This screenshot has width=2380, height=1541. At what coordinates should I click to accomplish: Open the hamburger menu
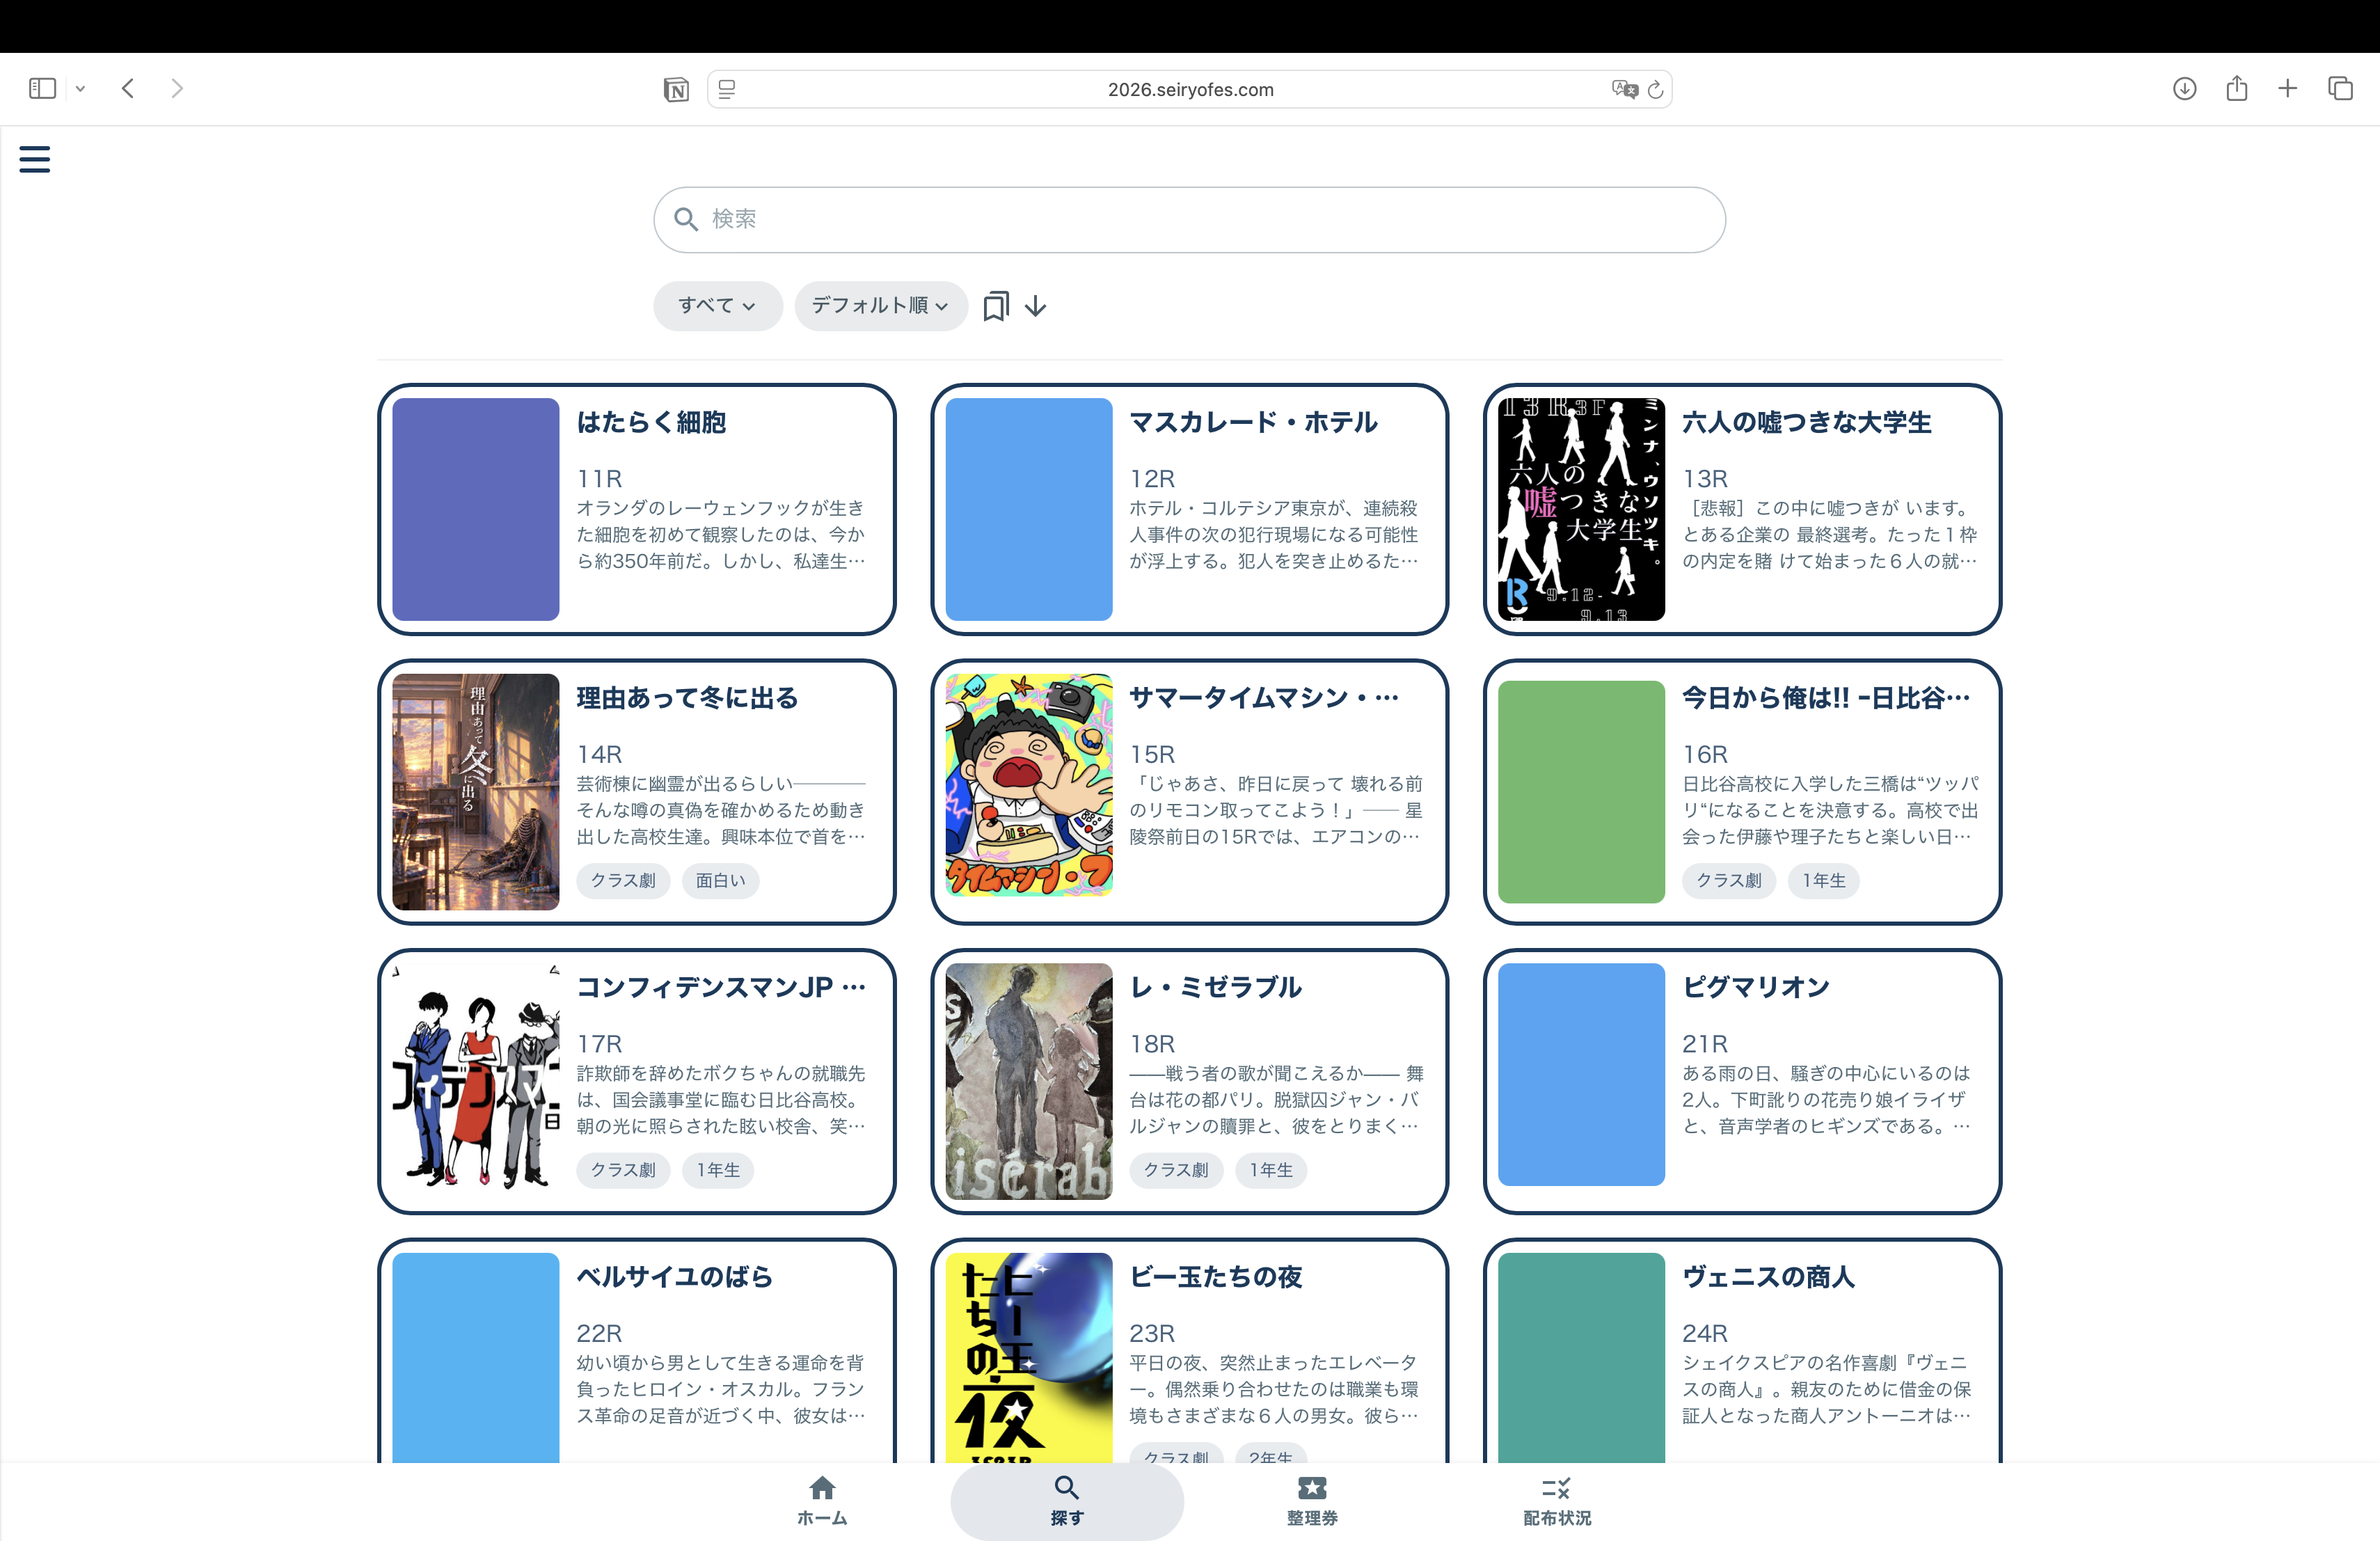coord(35,159)
